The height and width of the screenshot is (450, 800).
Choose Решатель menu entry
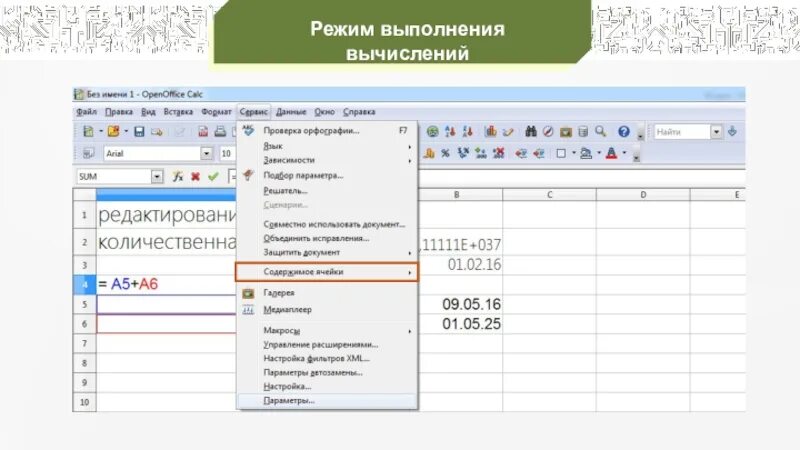click(327, 191)
